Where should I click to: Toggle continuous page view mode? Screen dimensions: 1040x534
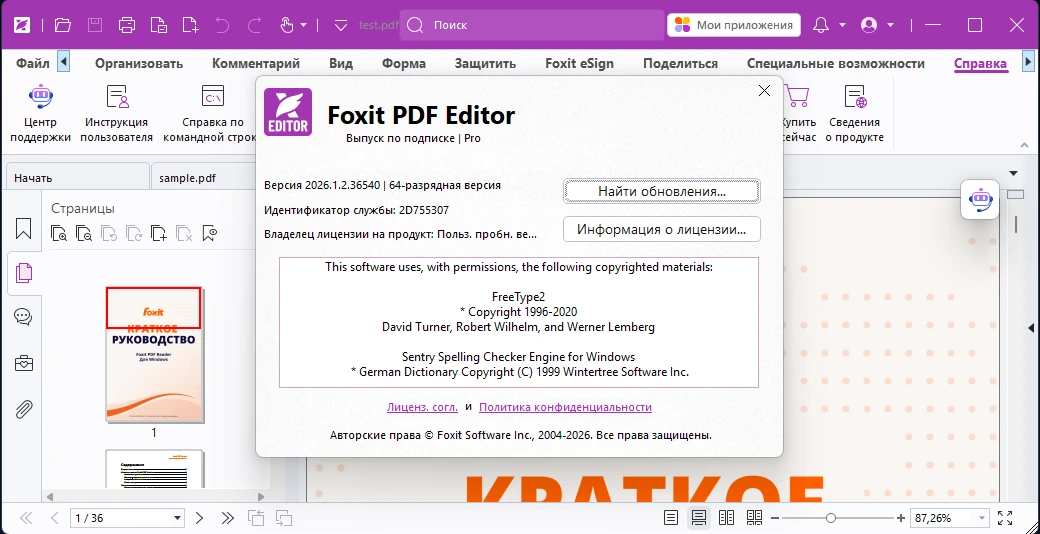(x=698, y=517)
